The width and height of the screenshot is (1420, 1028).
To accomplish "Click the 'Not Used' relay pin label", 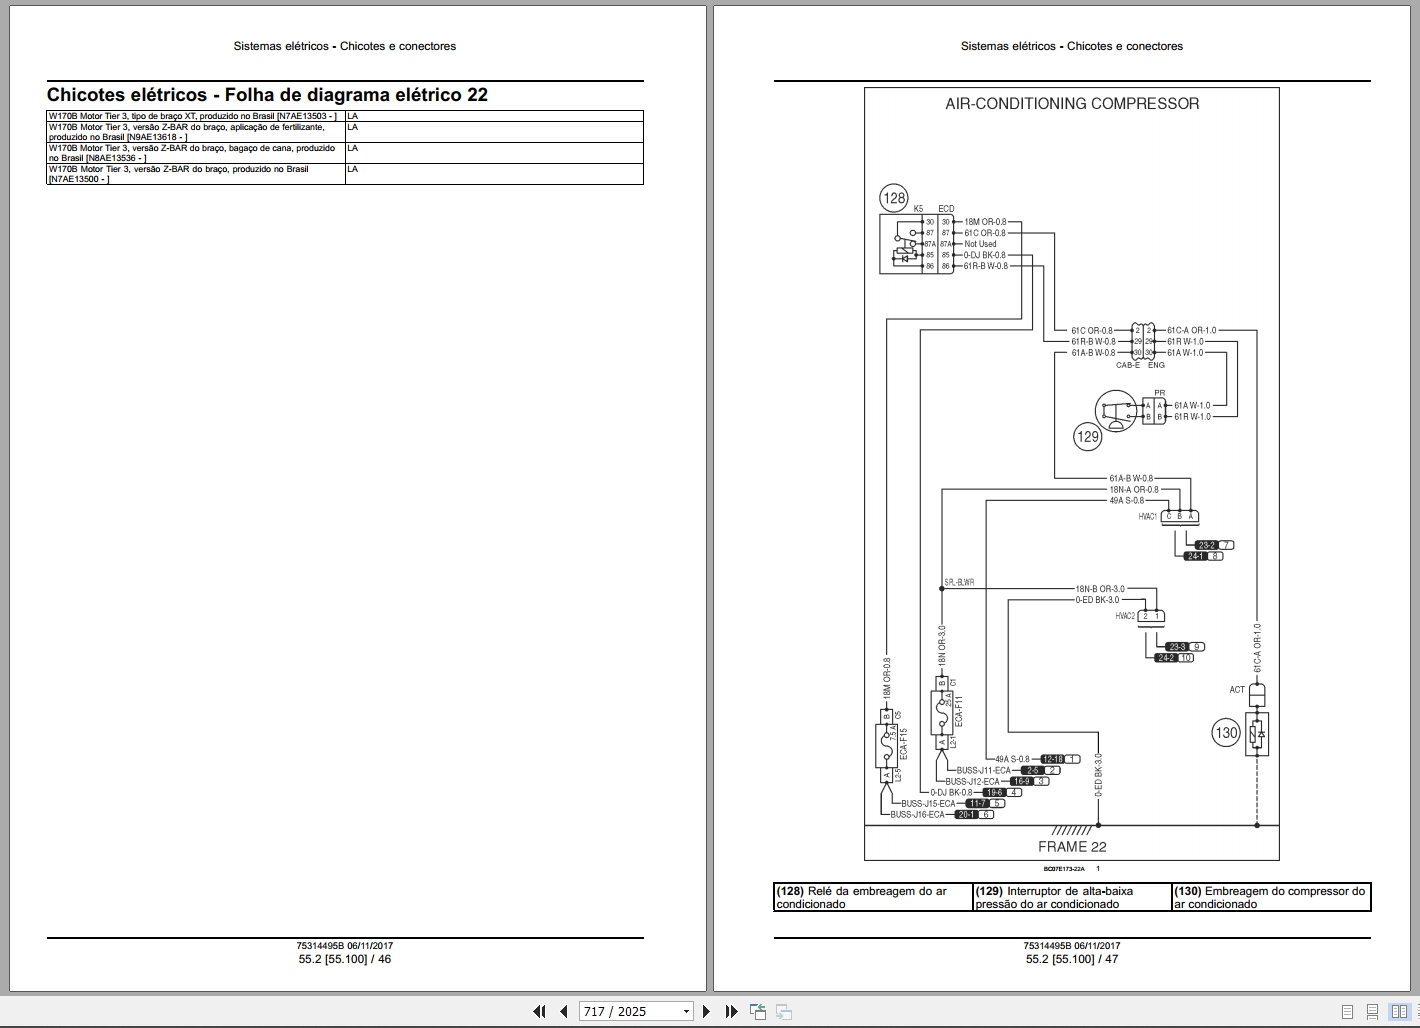I will click(980, 244).
